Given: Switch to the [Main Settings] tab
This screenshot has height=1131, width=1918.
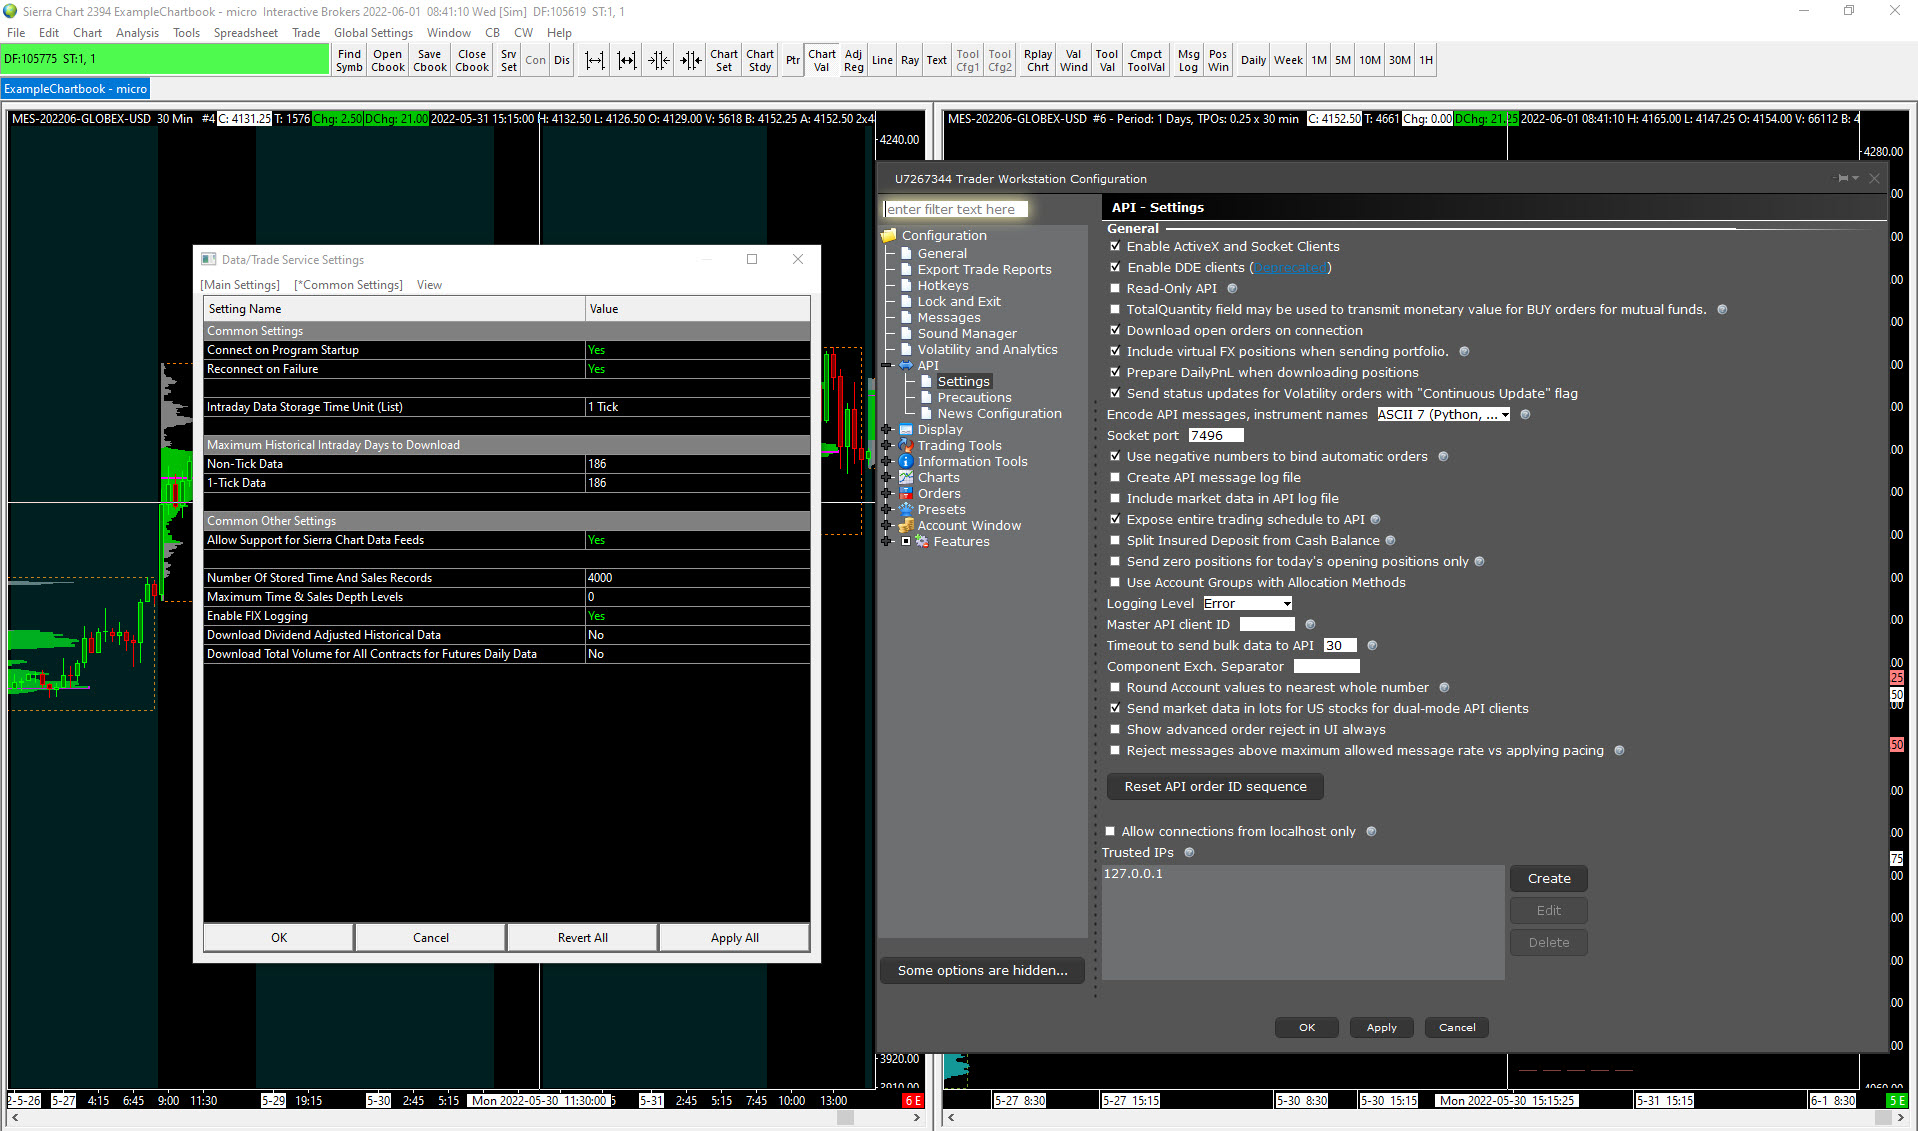Looking at the screenshot, I should pos(240,285).
